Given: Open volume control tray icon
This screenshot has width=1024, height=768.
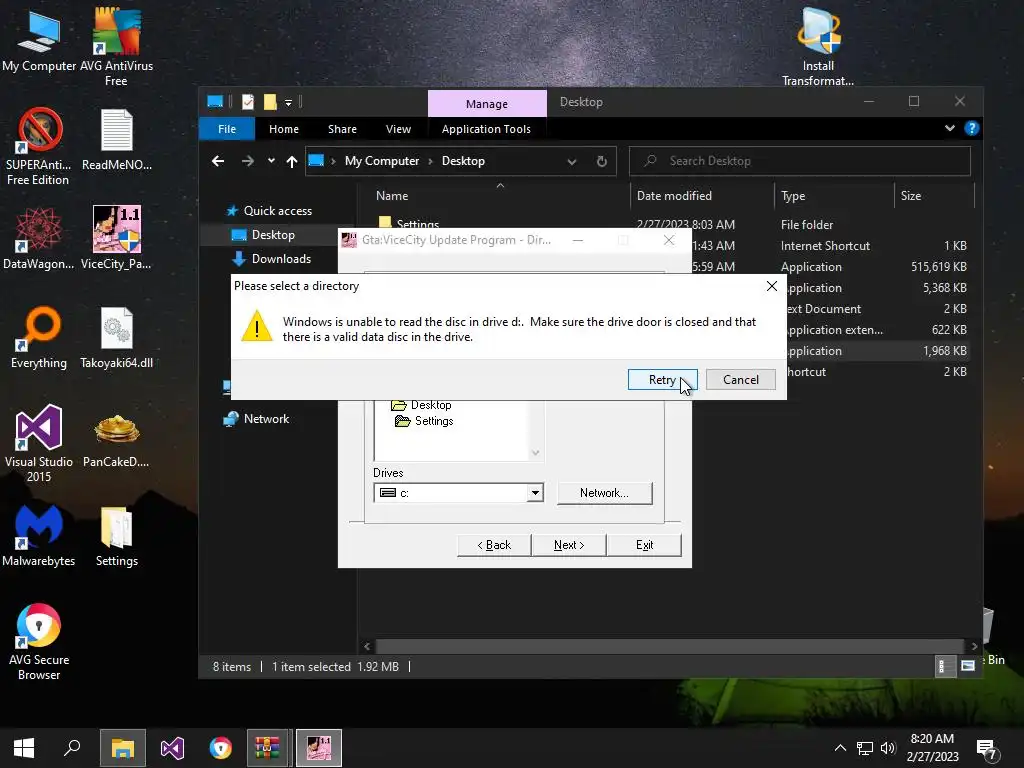Looking at the screenshot, I should click(x=888, y=748).
